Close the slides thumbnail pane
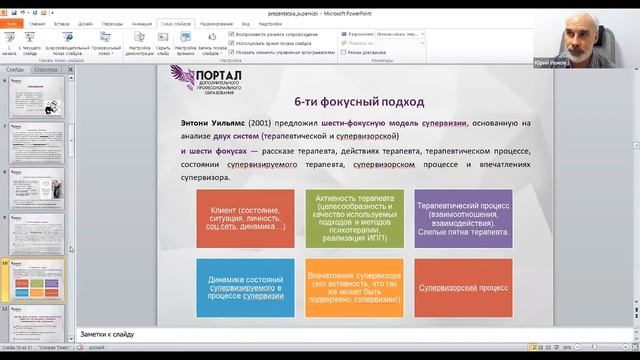 click(70, 69)
